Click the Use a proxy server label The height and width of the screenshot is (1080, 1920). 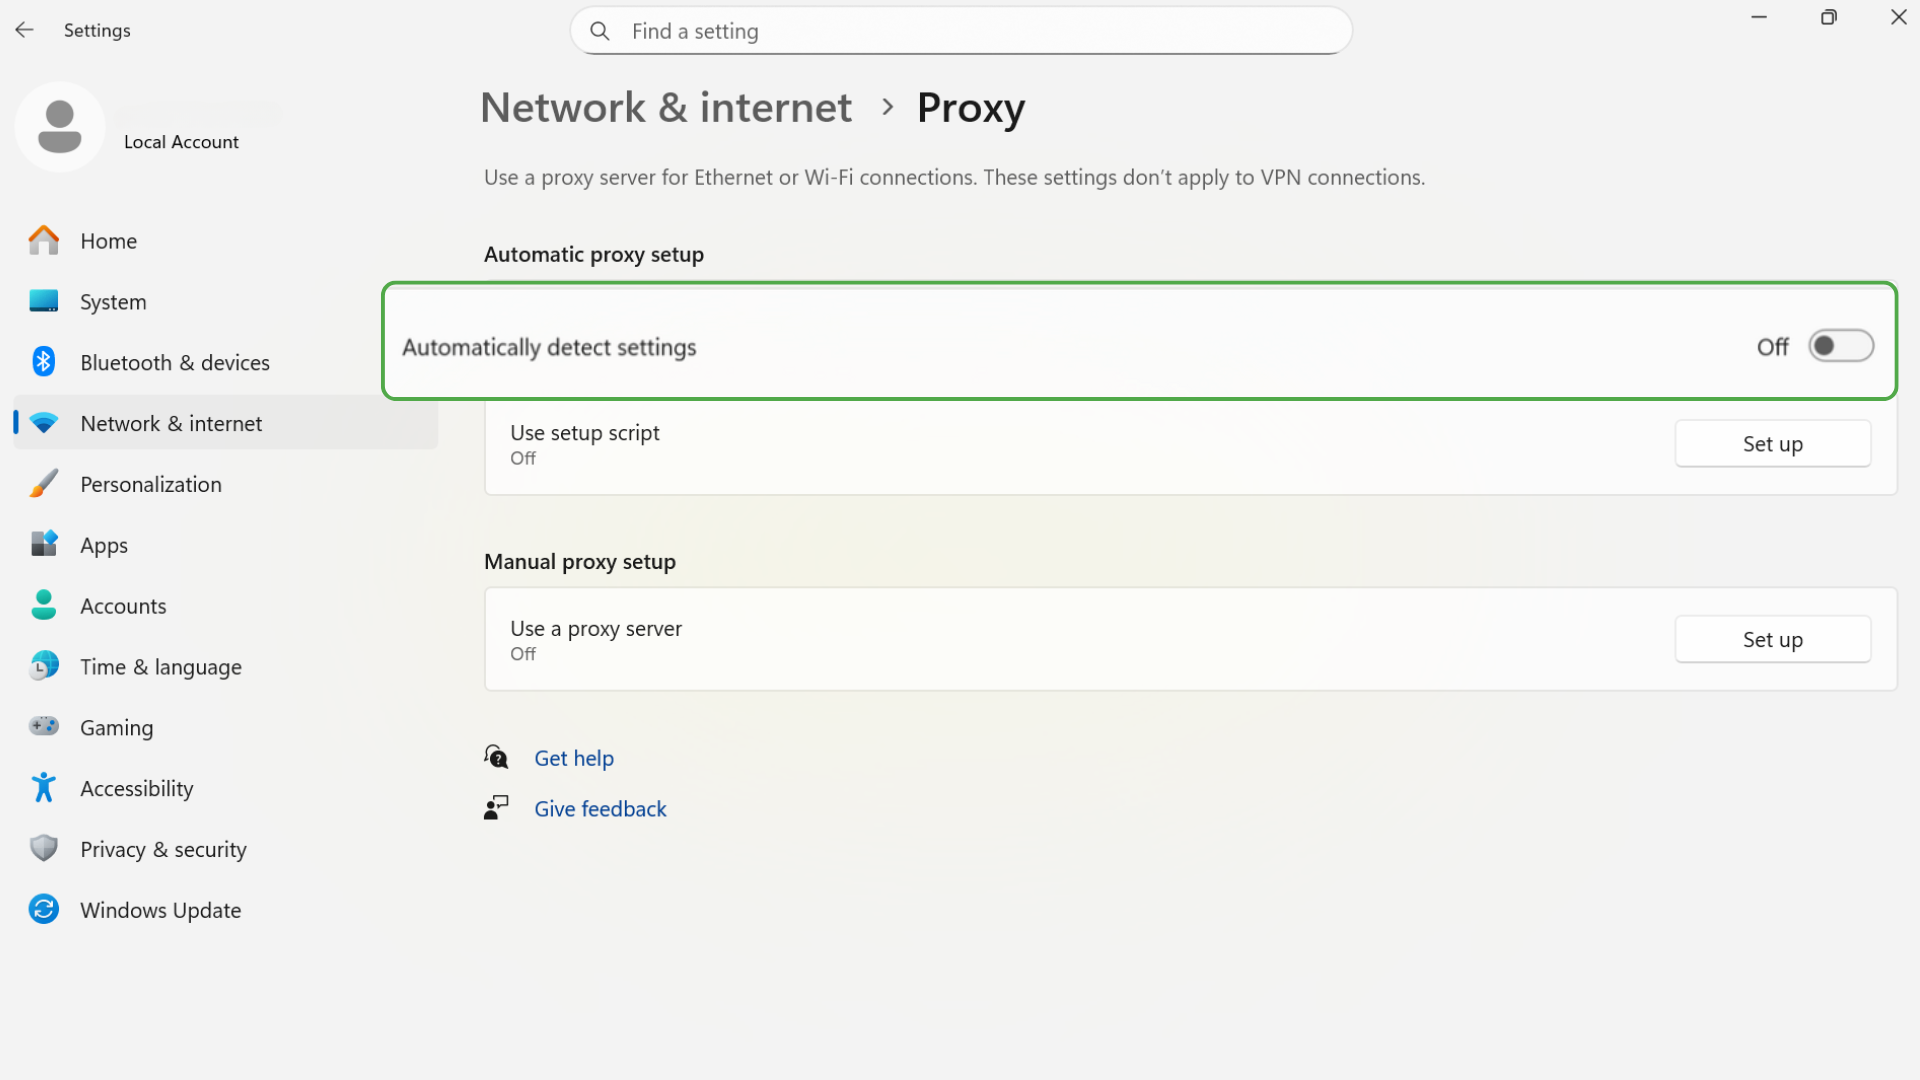(596, 629)
